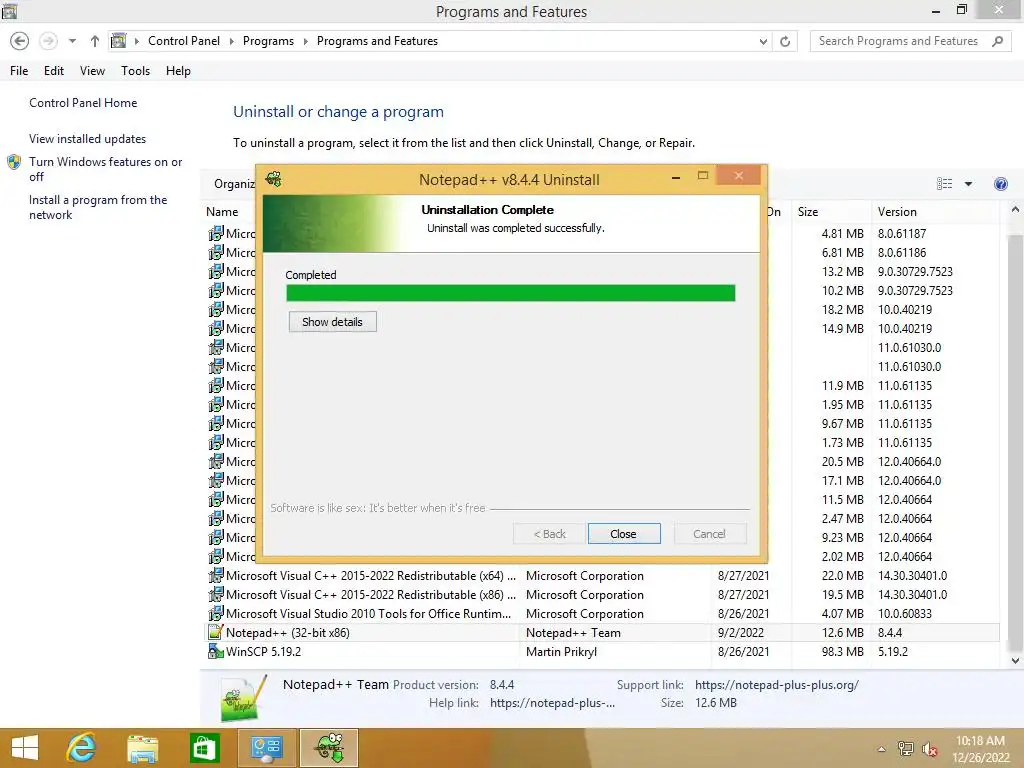Image resolution: width=1024 pixels, height=768 pixels.
Task: Click the scrollbar down arrow of program list
Action: 1015,661
